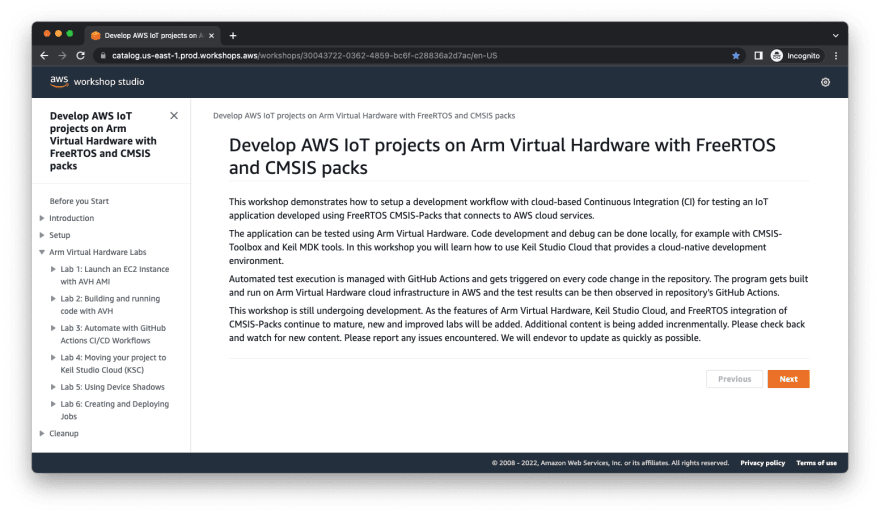Expand the Introduction section
880x515 pixels.
(42, 218)
